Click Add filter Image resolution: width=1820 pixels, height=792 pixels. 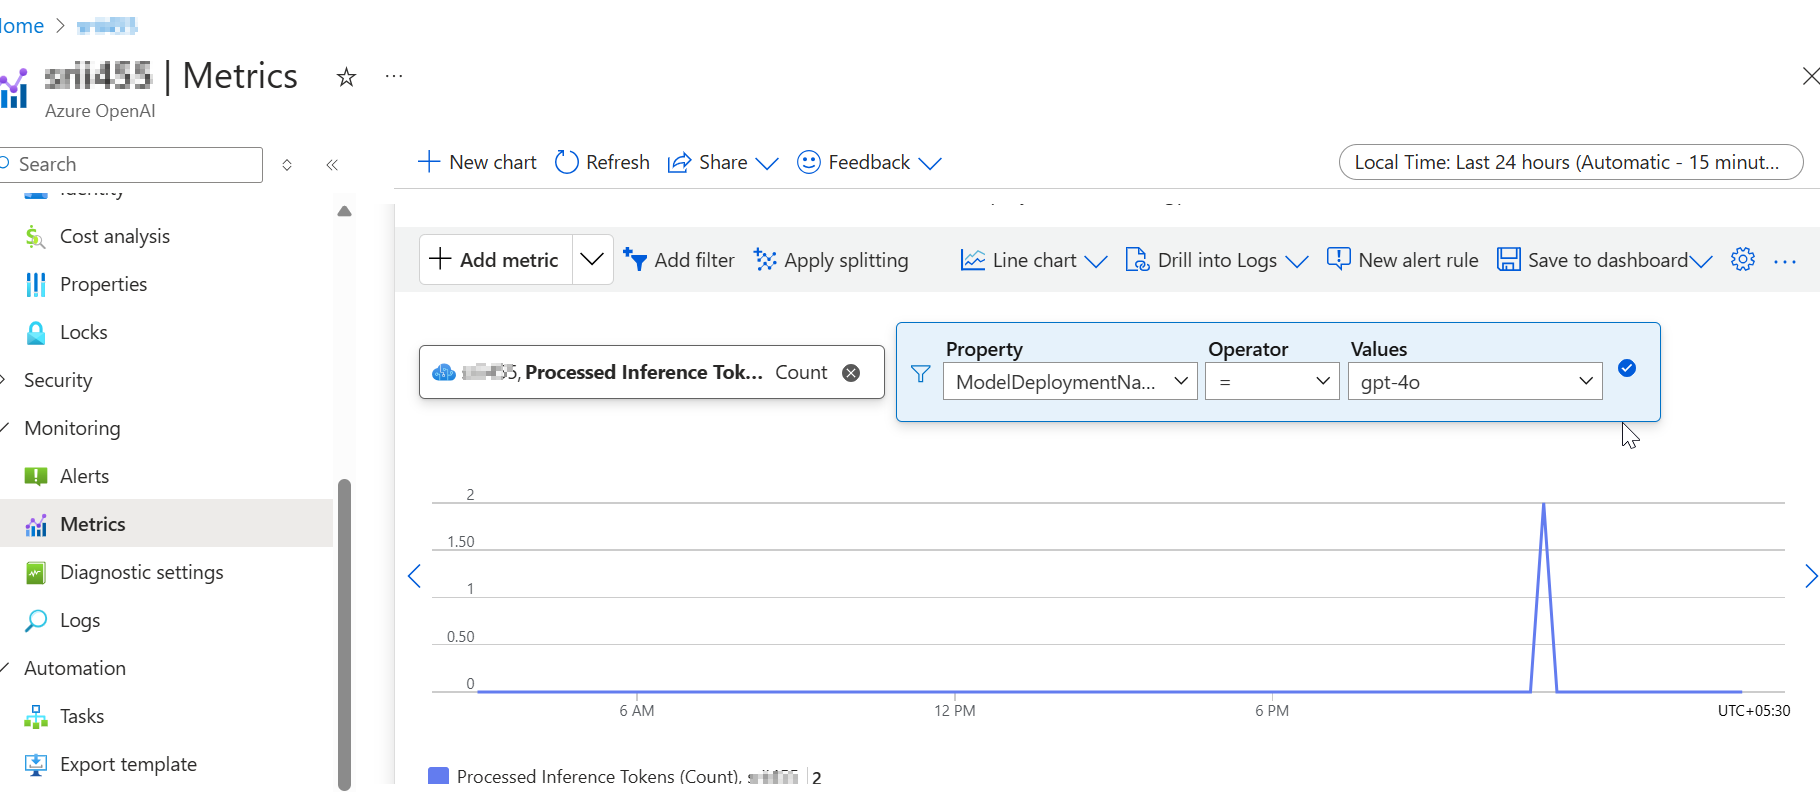[x=679, y=260]
